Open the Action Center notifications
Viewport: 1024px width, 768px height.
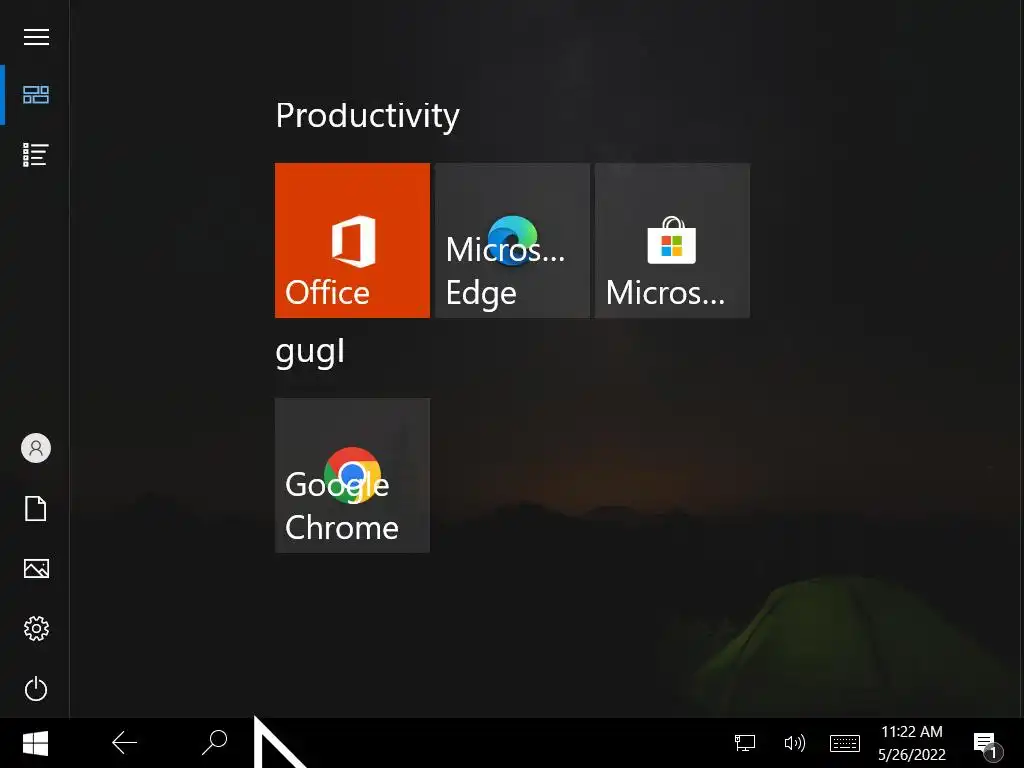coord(987,744)
